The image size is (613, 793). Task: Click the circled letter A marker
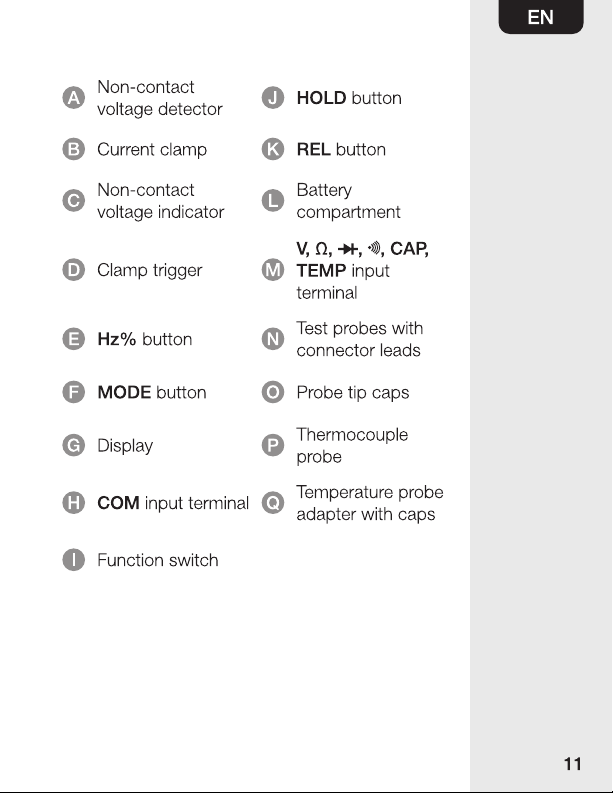(x=73, y=98)
